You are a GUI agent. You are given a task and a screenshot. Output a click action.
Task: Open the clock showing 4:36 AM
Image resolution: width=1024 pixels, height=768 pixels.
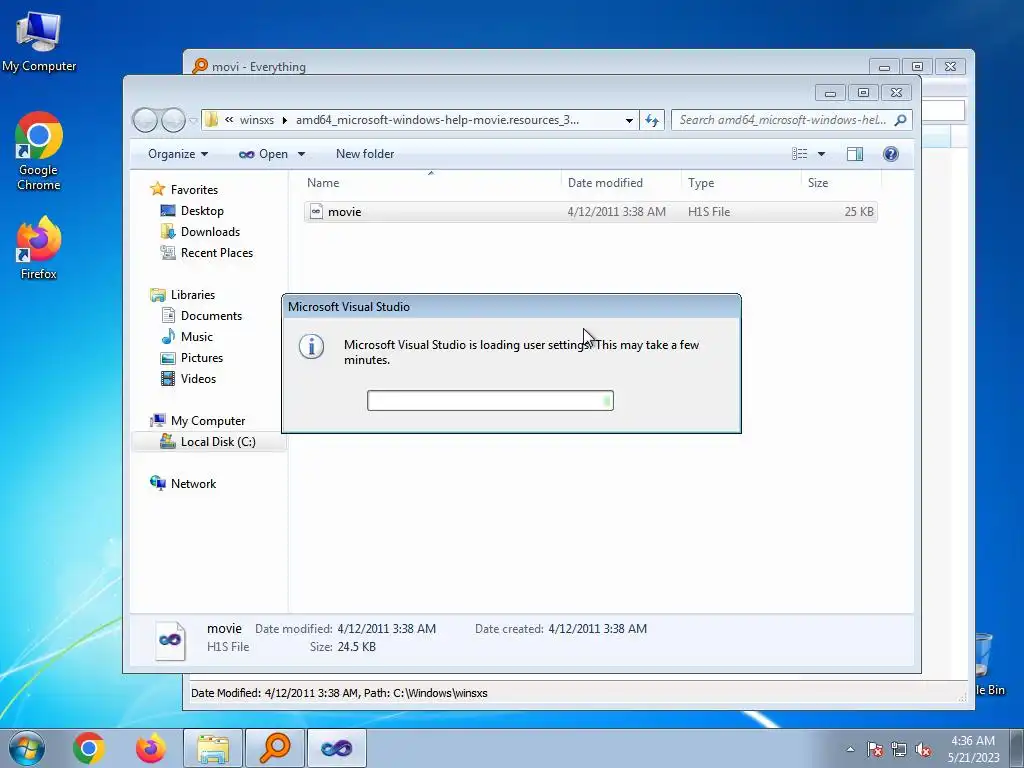click(973, 748)
